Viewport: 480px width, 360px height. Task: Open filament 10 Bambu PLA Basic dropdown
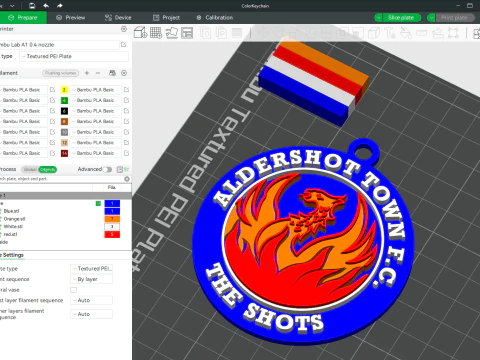96,132
